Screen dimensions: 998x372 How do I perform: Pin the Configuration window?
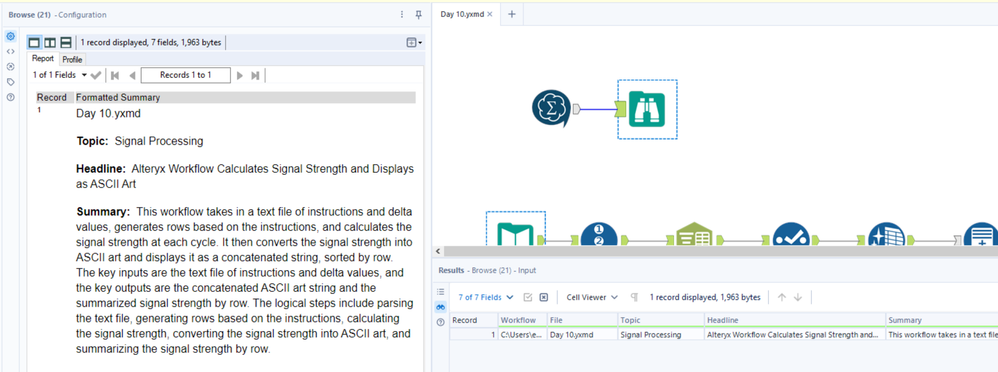click(x=418, y=15)
